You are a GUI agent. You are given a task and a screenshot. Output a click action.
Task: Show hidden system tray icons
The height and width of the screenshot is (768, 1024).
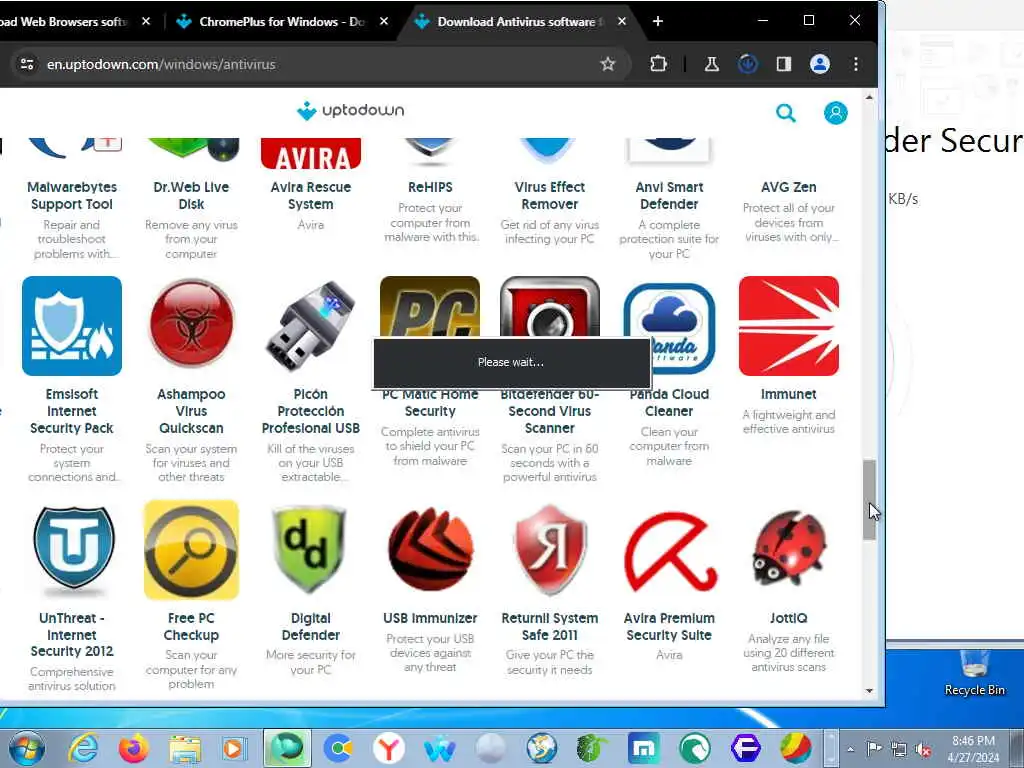(850, 749)
